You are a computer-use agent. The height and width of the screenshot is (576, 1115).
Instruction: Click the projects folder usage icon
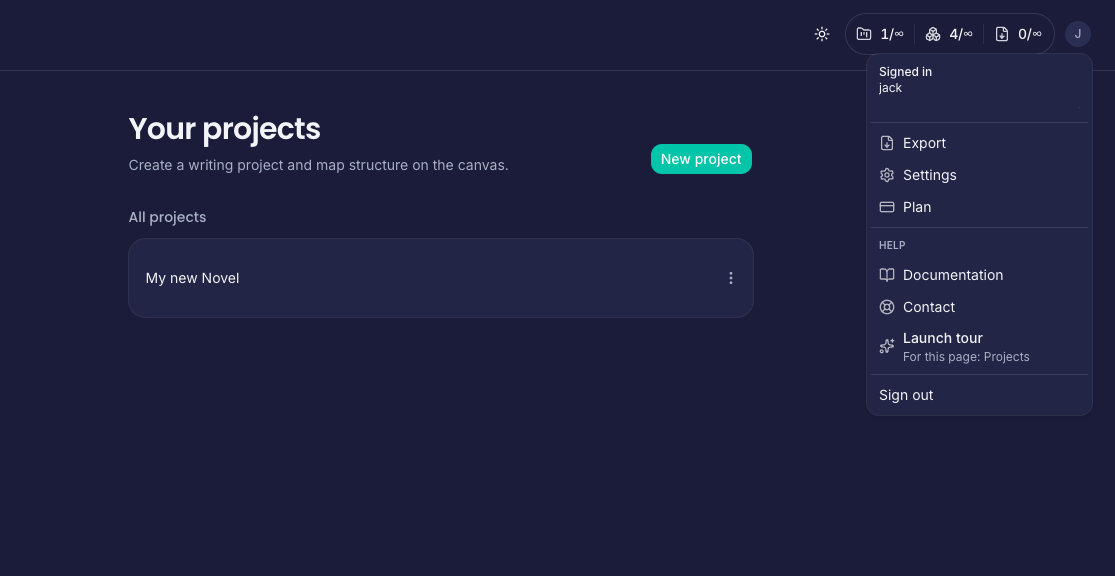(x=864, y=34)
